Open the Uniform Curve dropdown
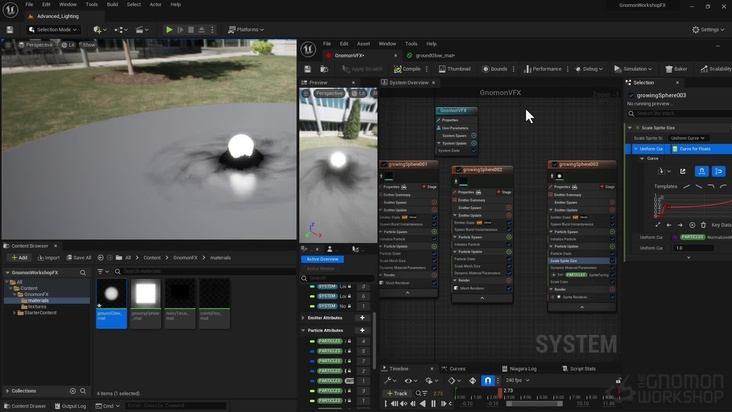The height and width of the screenshot is (412, 732). 689,138
